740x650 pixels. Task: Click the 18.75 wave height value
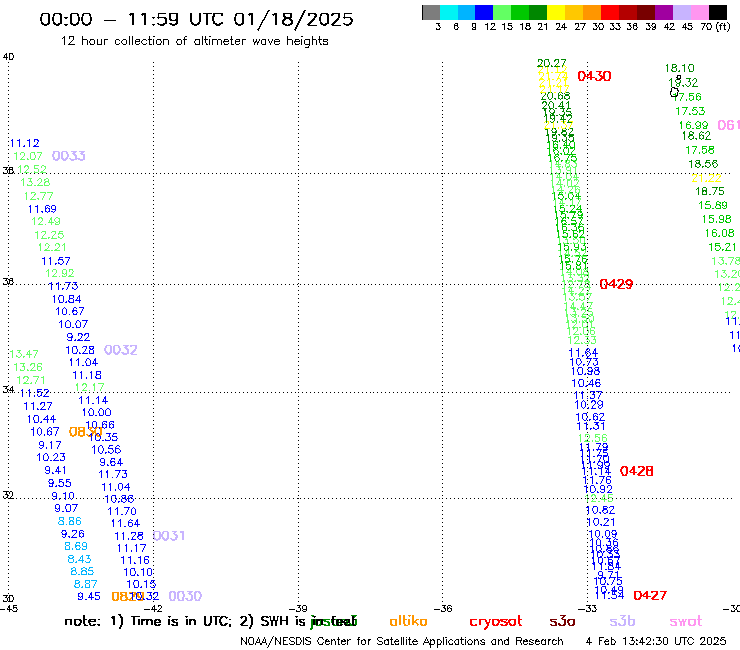(710, 191)
